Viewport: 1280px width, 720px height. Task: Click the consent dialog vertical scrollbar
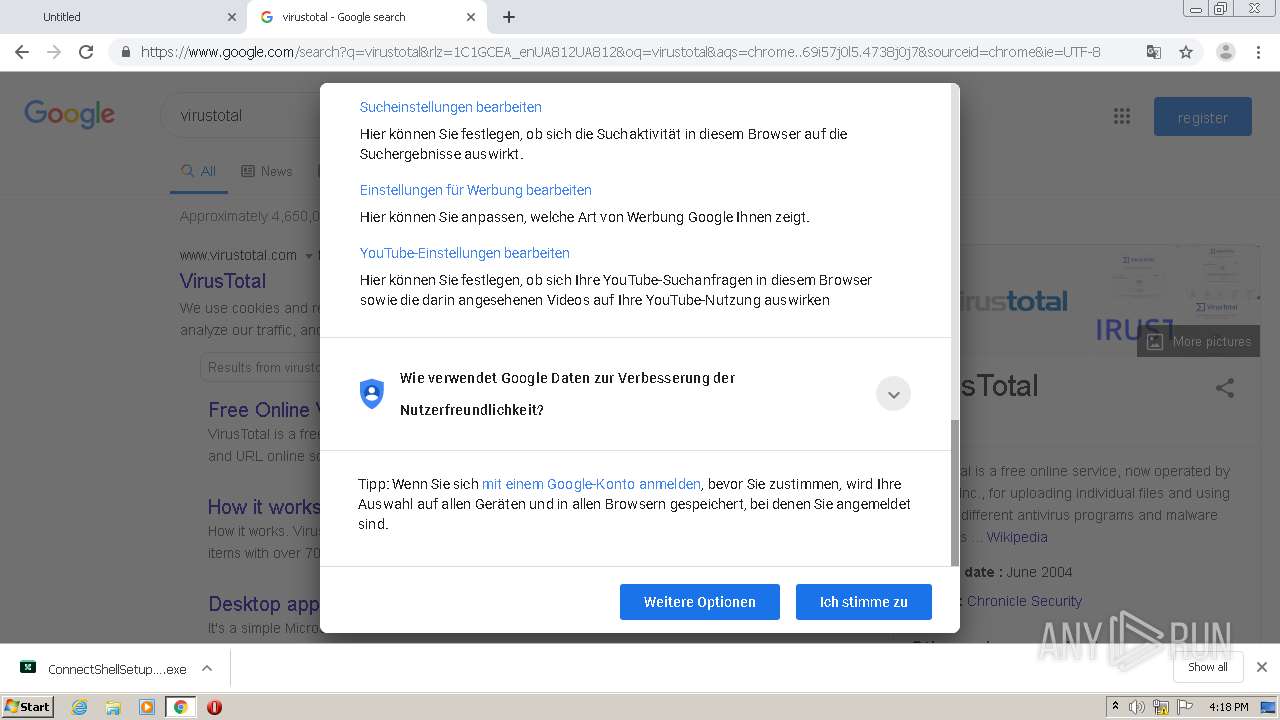[x=954, y=492]
